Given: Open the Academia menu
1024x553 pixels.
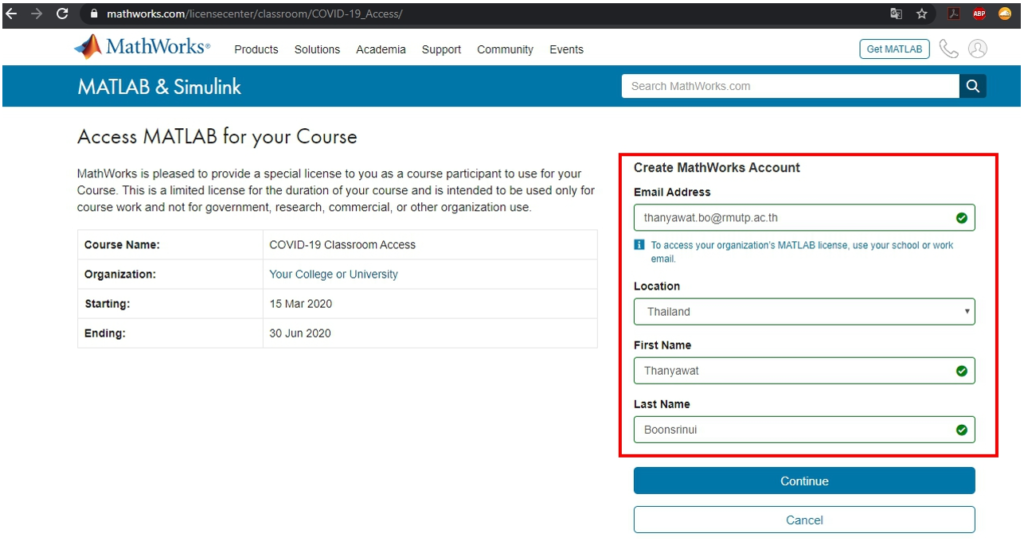Looking at the screenshot, I should [x=381, y=50].
